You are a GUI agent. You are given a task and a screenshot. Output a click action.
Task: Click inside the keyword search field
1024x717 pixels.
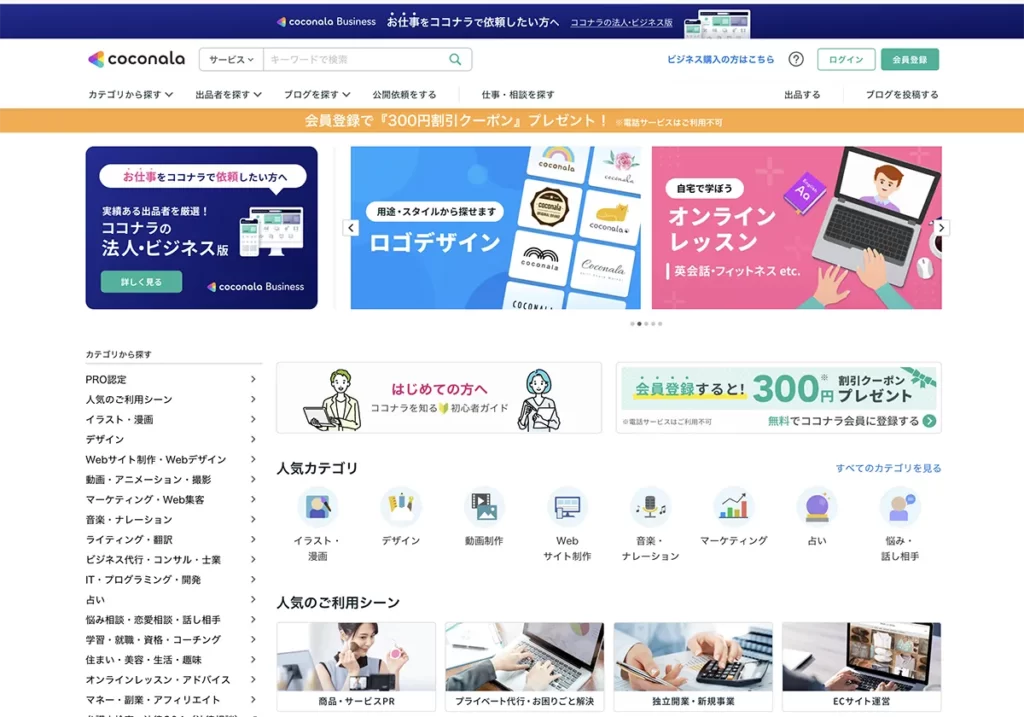pyautogui.click(x=356, y=59)
